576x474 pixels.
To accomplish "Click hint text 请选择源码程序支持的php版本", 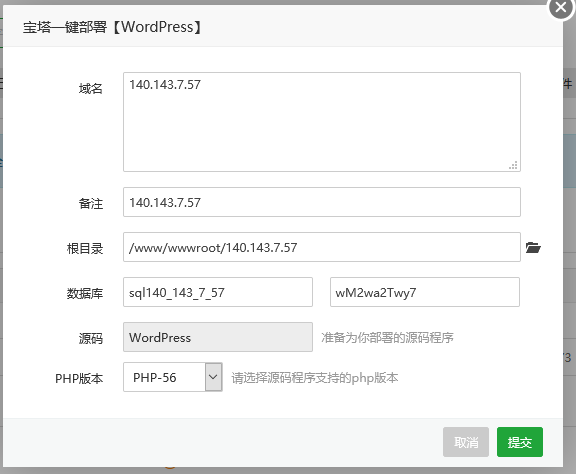I will [315, 378].
